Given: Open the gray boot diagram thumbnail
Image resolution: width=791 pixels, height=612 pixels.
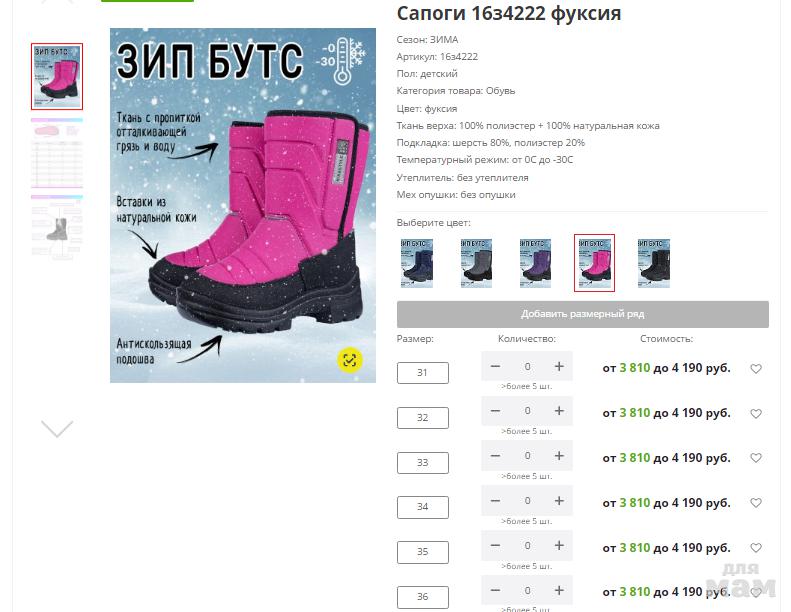Looking at the screenshot, I should 57,227.
